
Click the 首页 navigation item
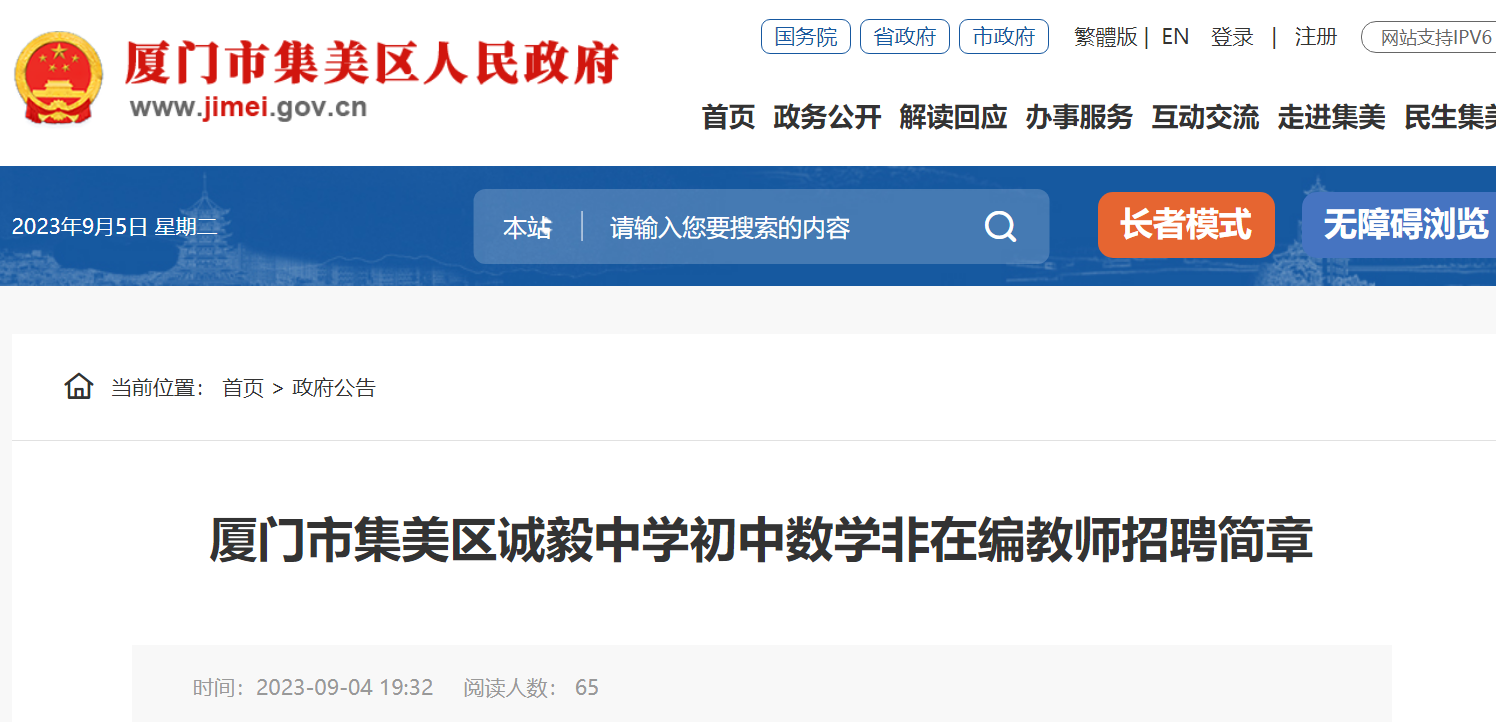click(x=728, y=117)
